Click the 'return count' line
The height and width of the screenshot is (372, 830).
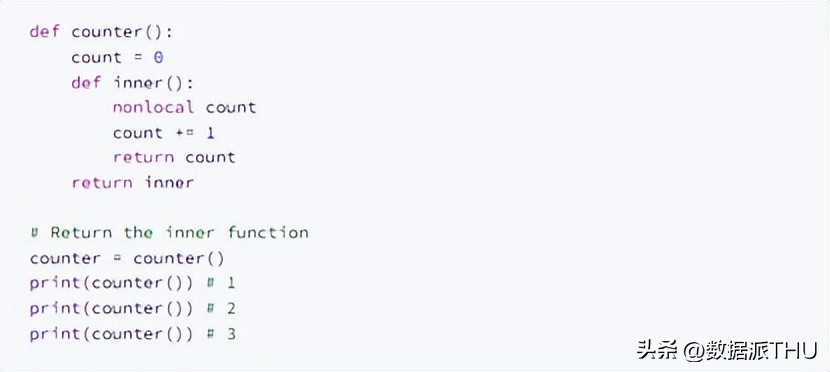[174, 157]
